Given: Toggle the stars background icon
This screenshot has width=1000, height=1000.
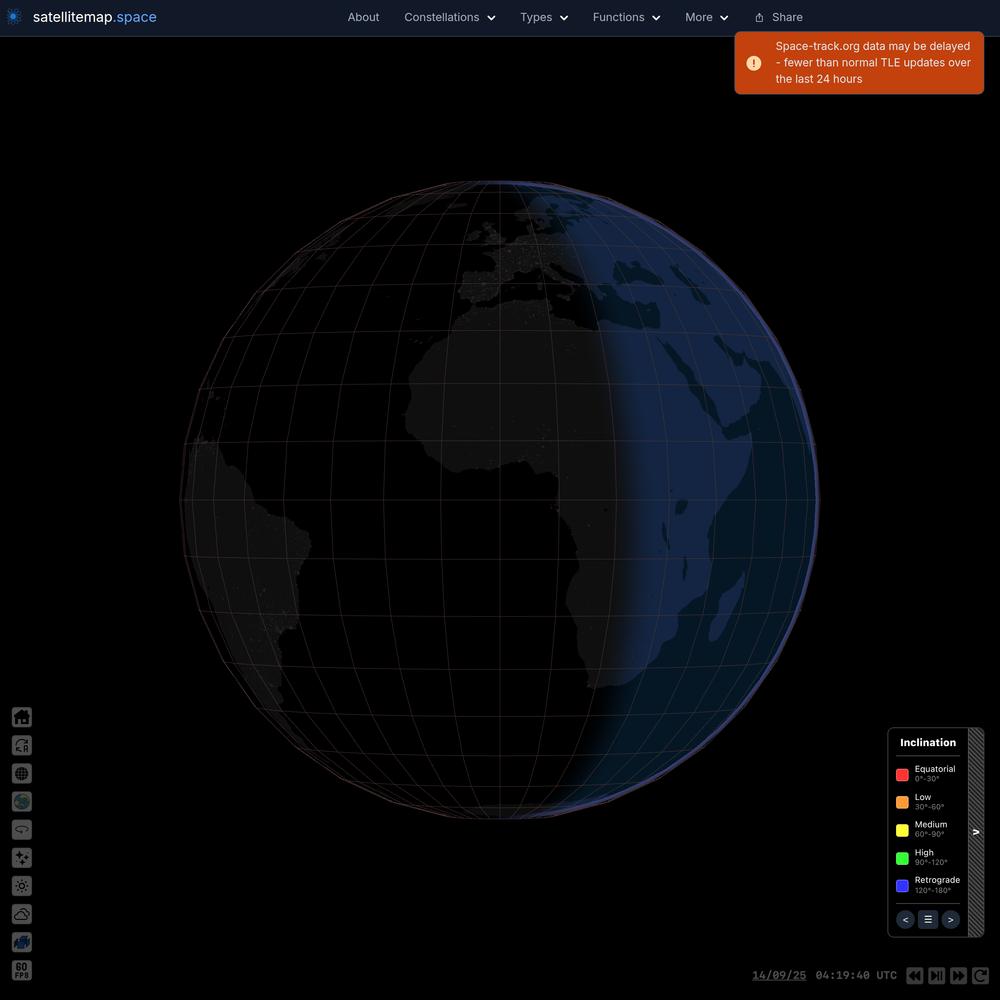Looking at the screenshot, I should point(21,857).
